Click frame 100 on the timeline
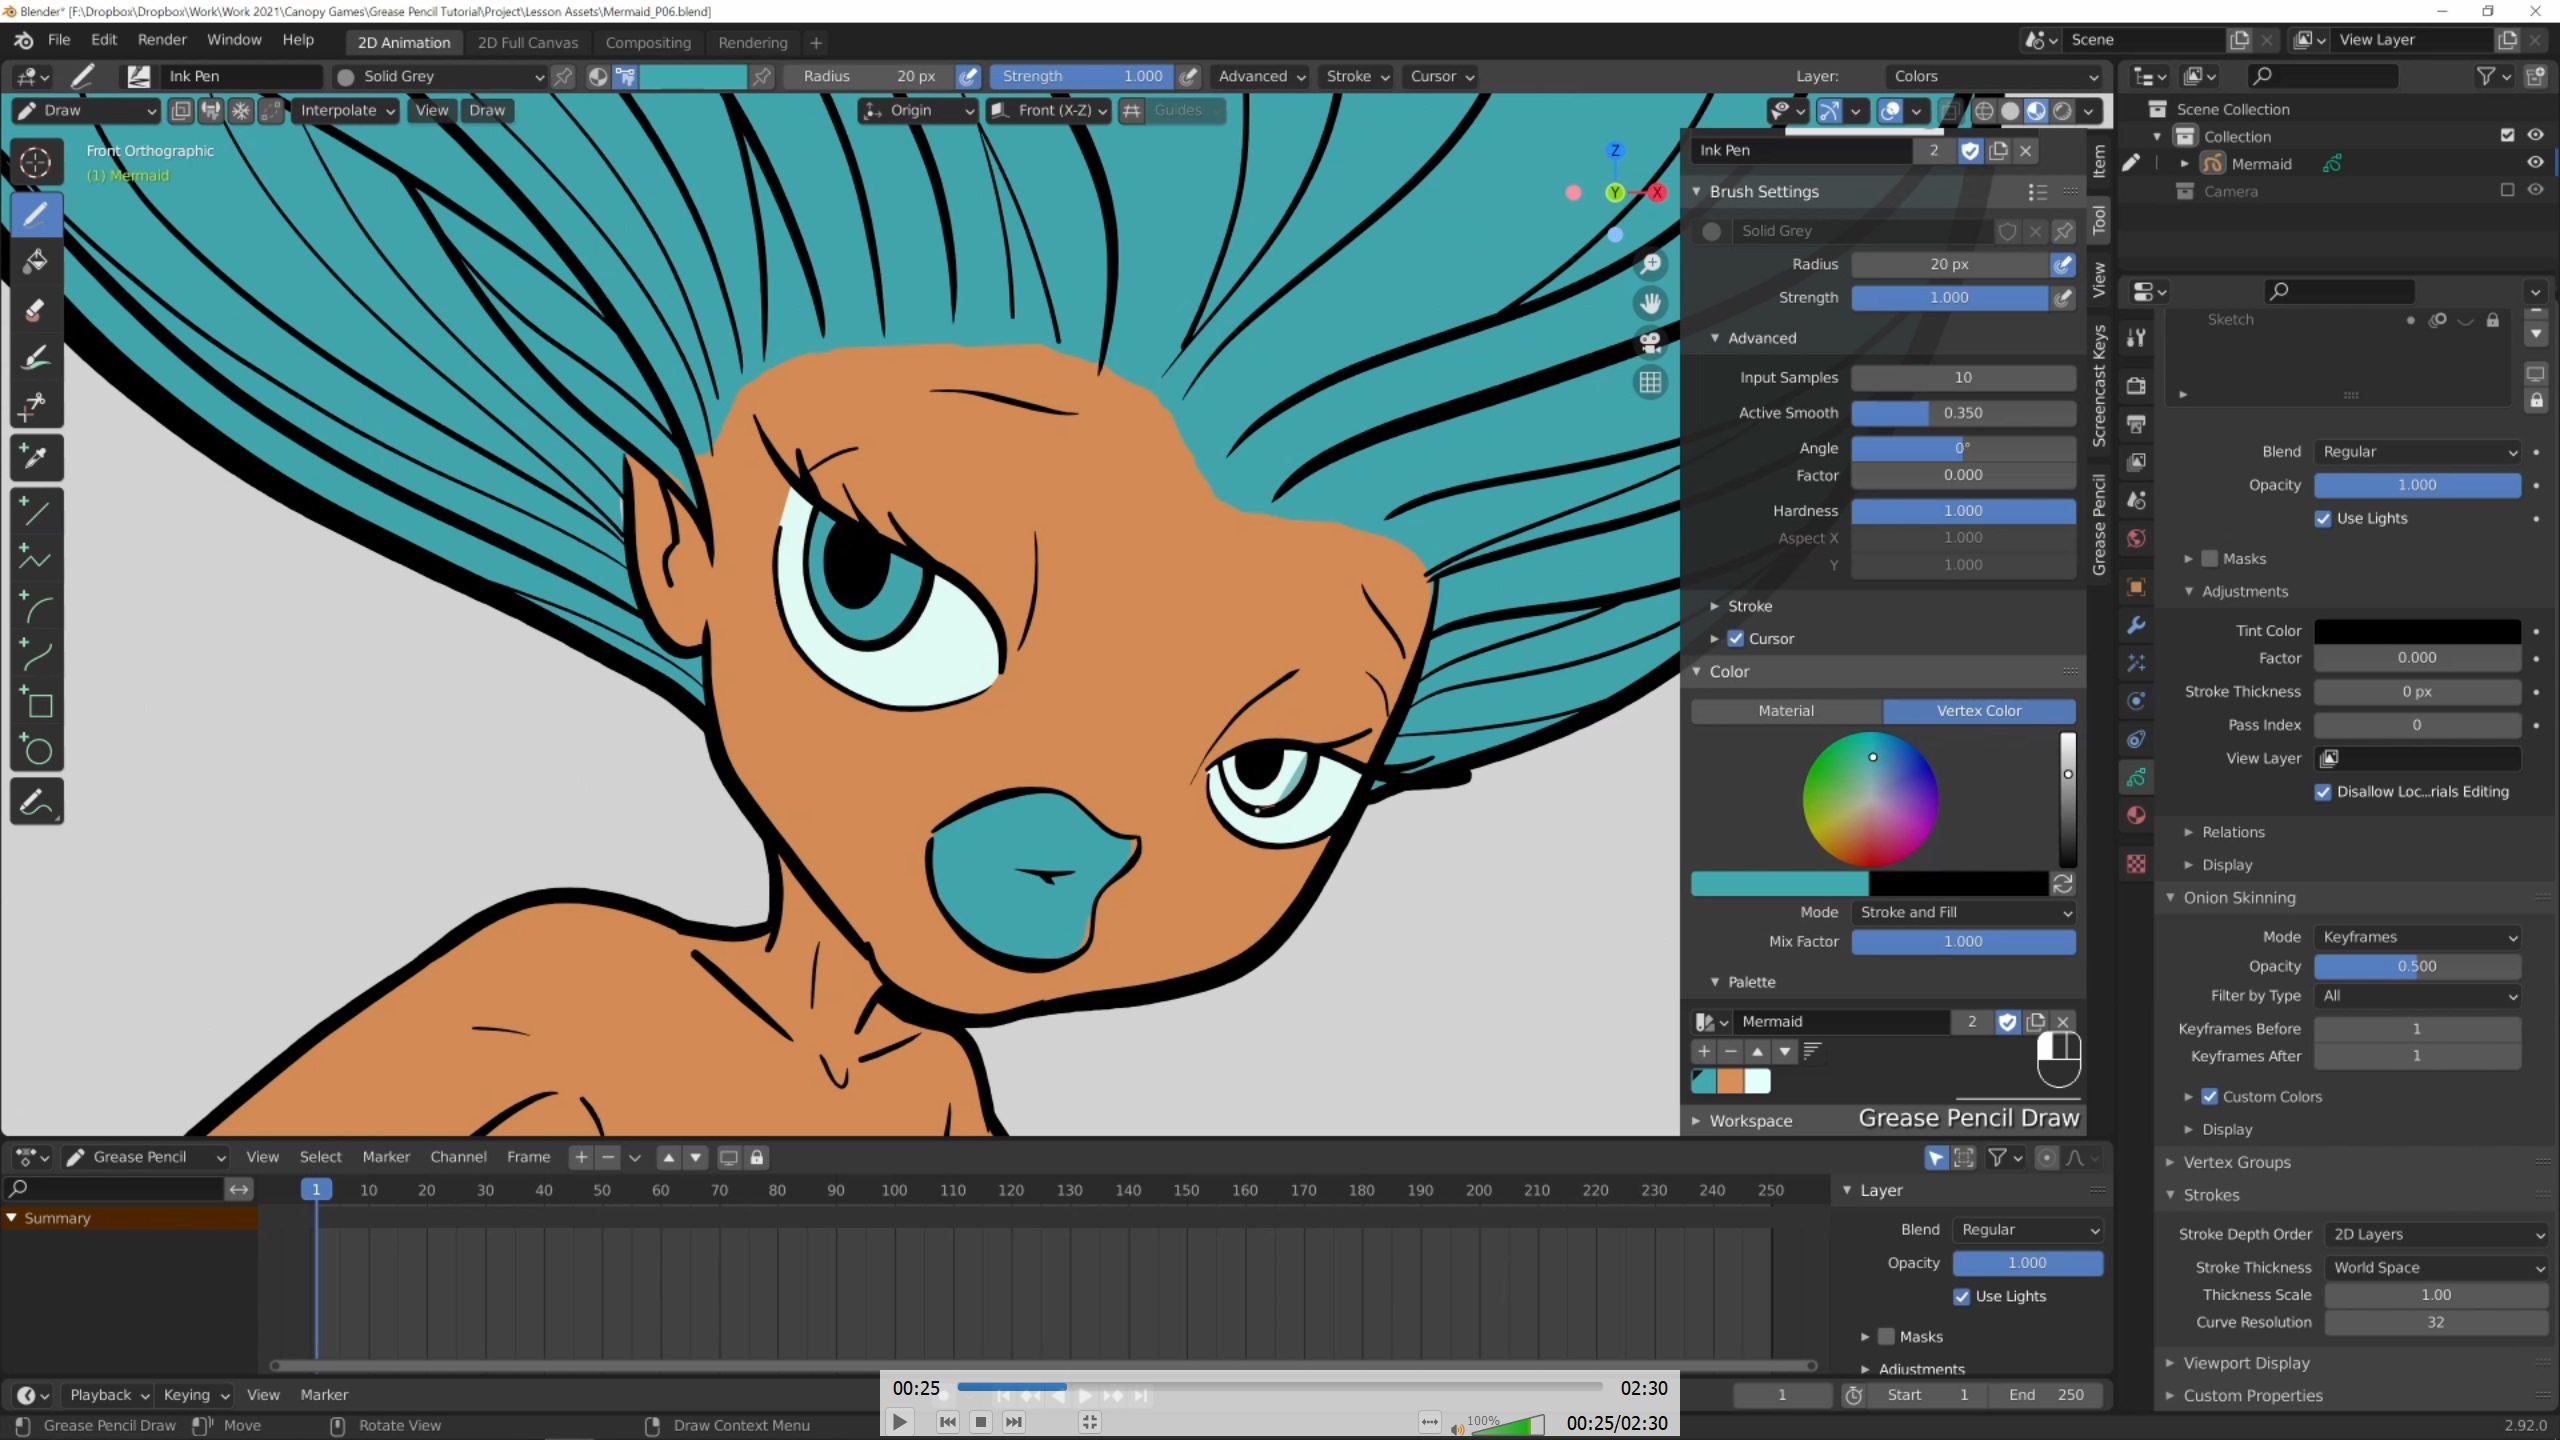 tap(894, 1190)
